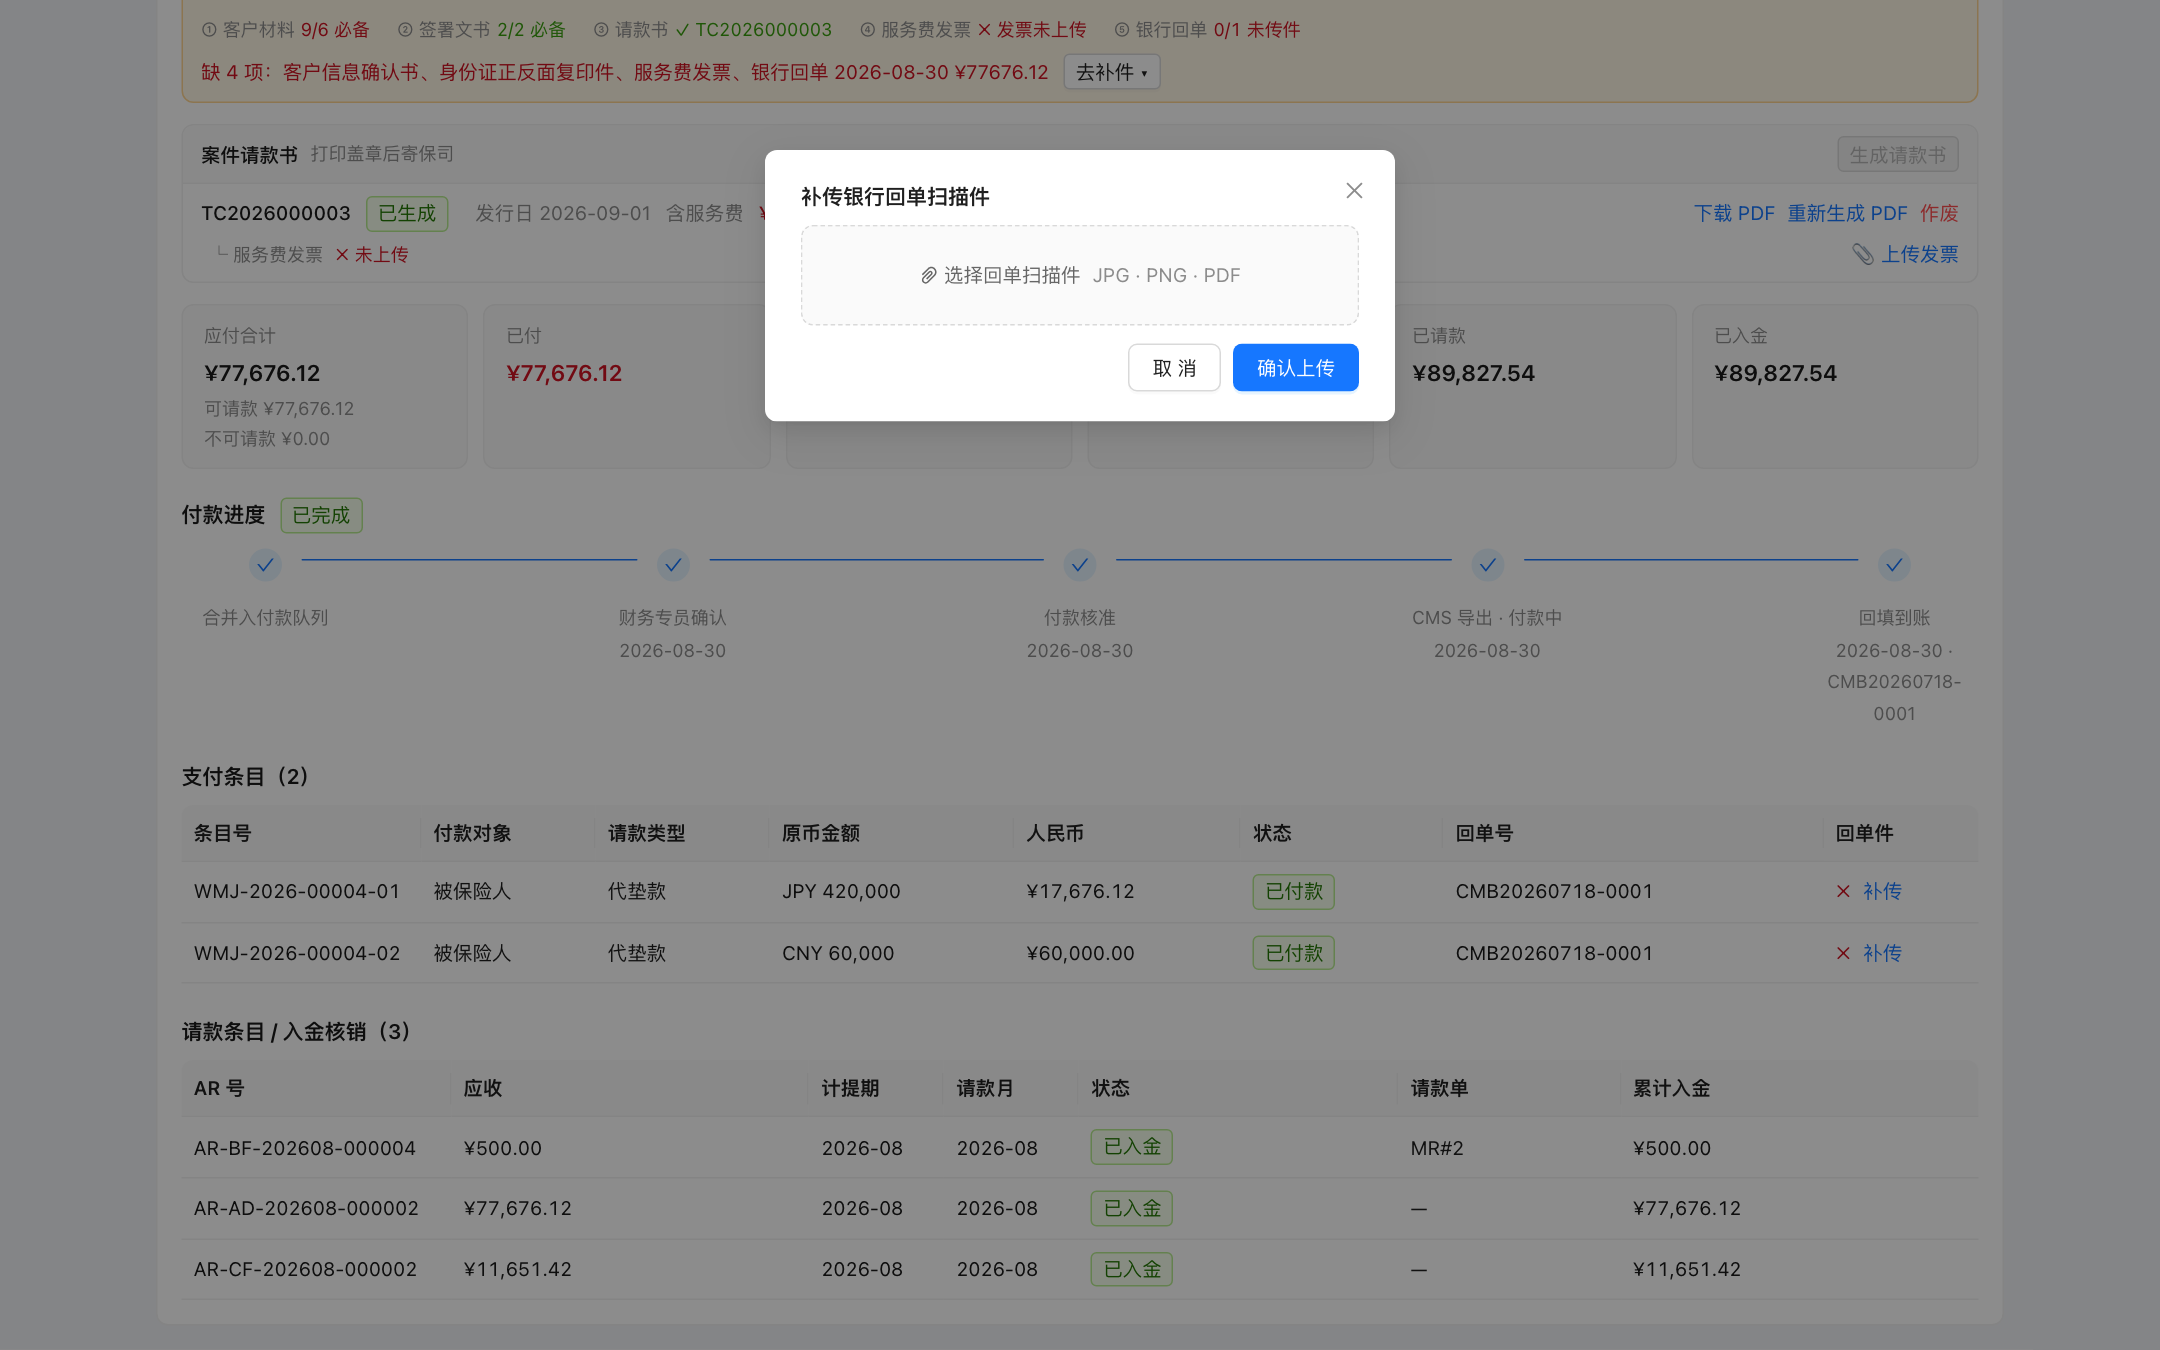Click the 财务专员确认 step checkmark
Viewport: 2160px width, 1350px height.
(673, 565)
